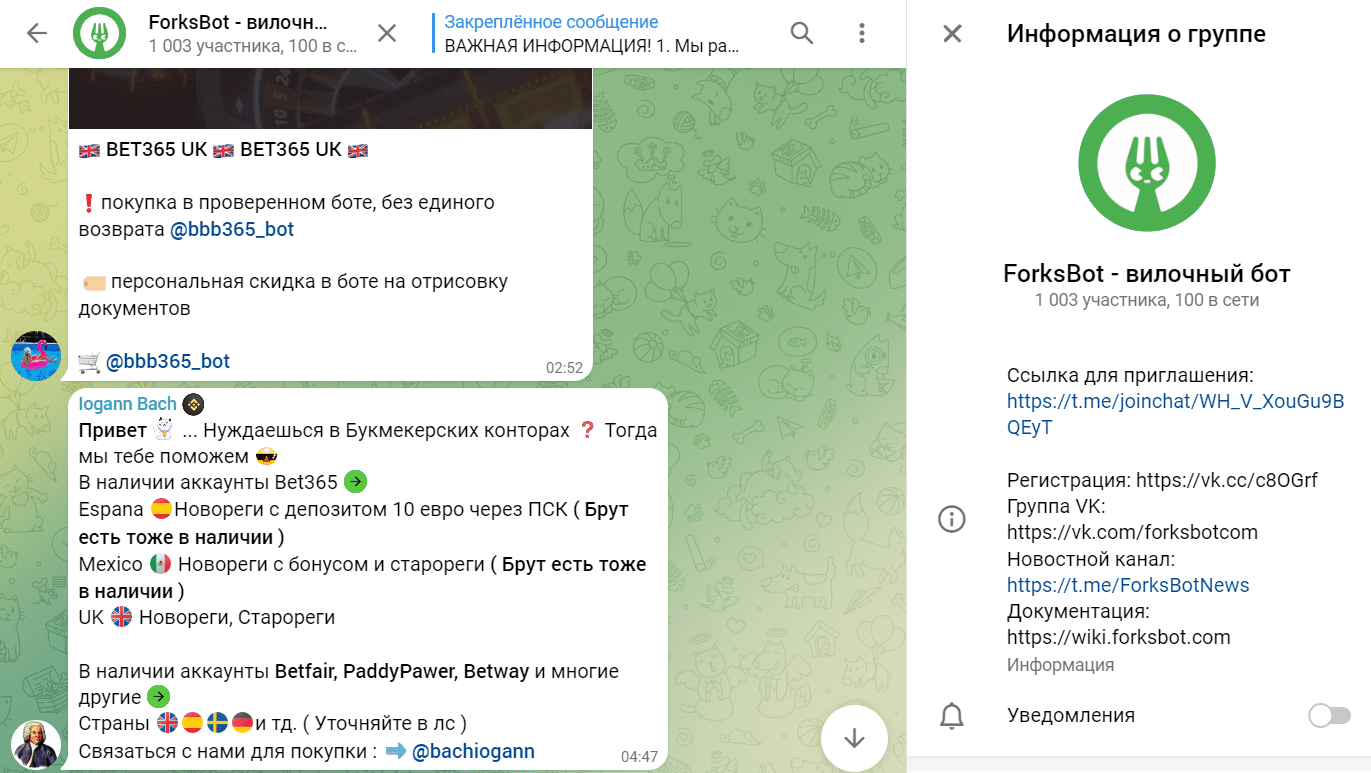1371x773 pixels.
Task: Click the wiki.forksbot.com documentation address
Action: (x=1118, y=637)
